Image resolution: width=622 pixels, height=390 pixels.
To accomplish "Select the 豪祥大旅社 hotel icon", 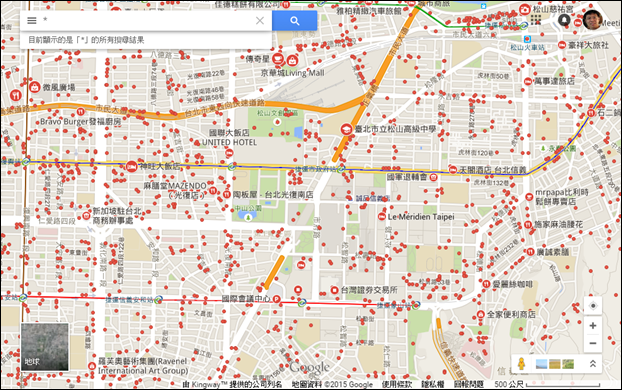I will (562, 45).
